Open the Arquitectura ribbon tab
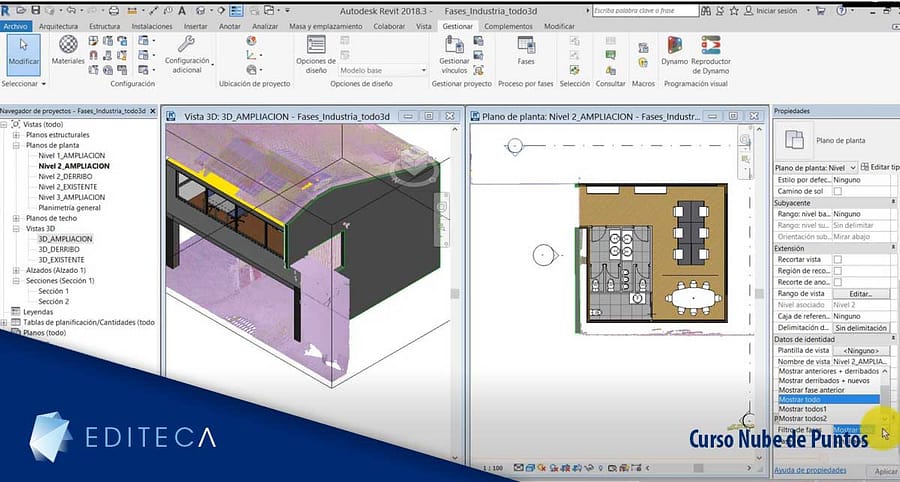Viewport: 900px width, 482px height. [58, 26]
